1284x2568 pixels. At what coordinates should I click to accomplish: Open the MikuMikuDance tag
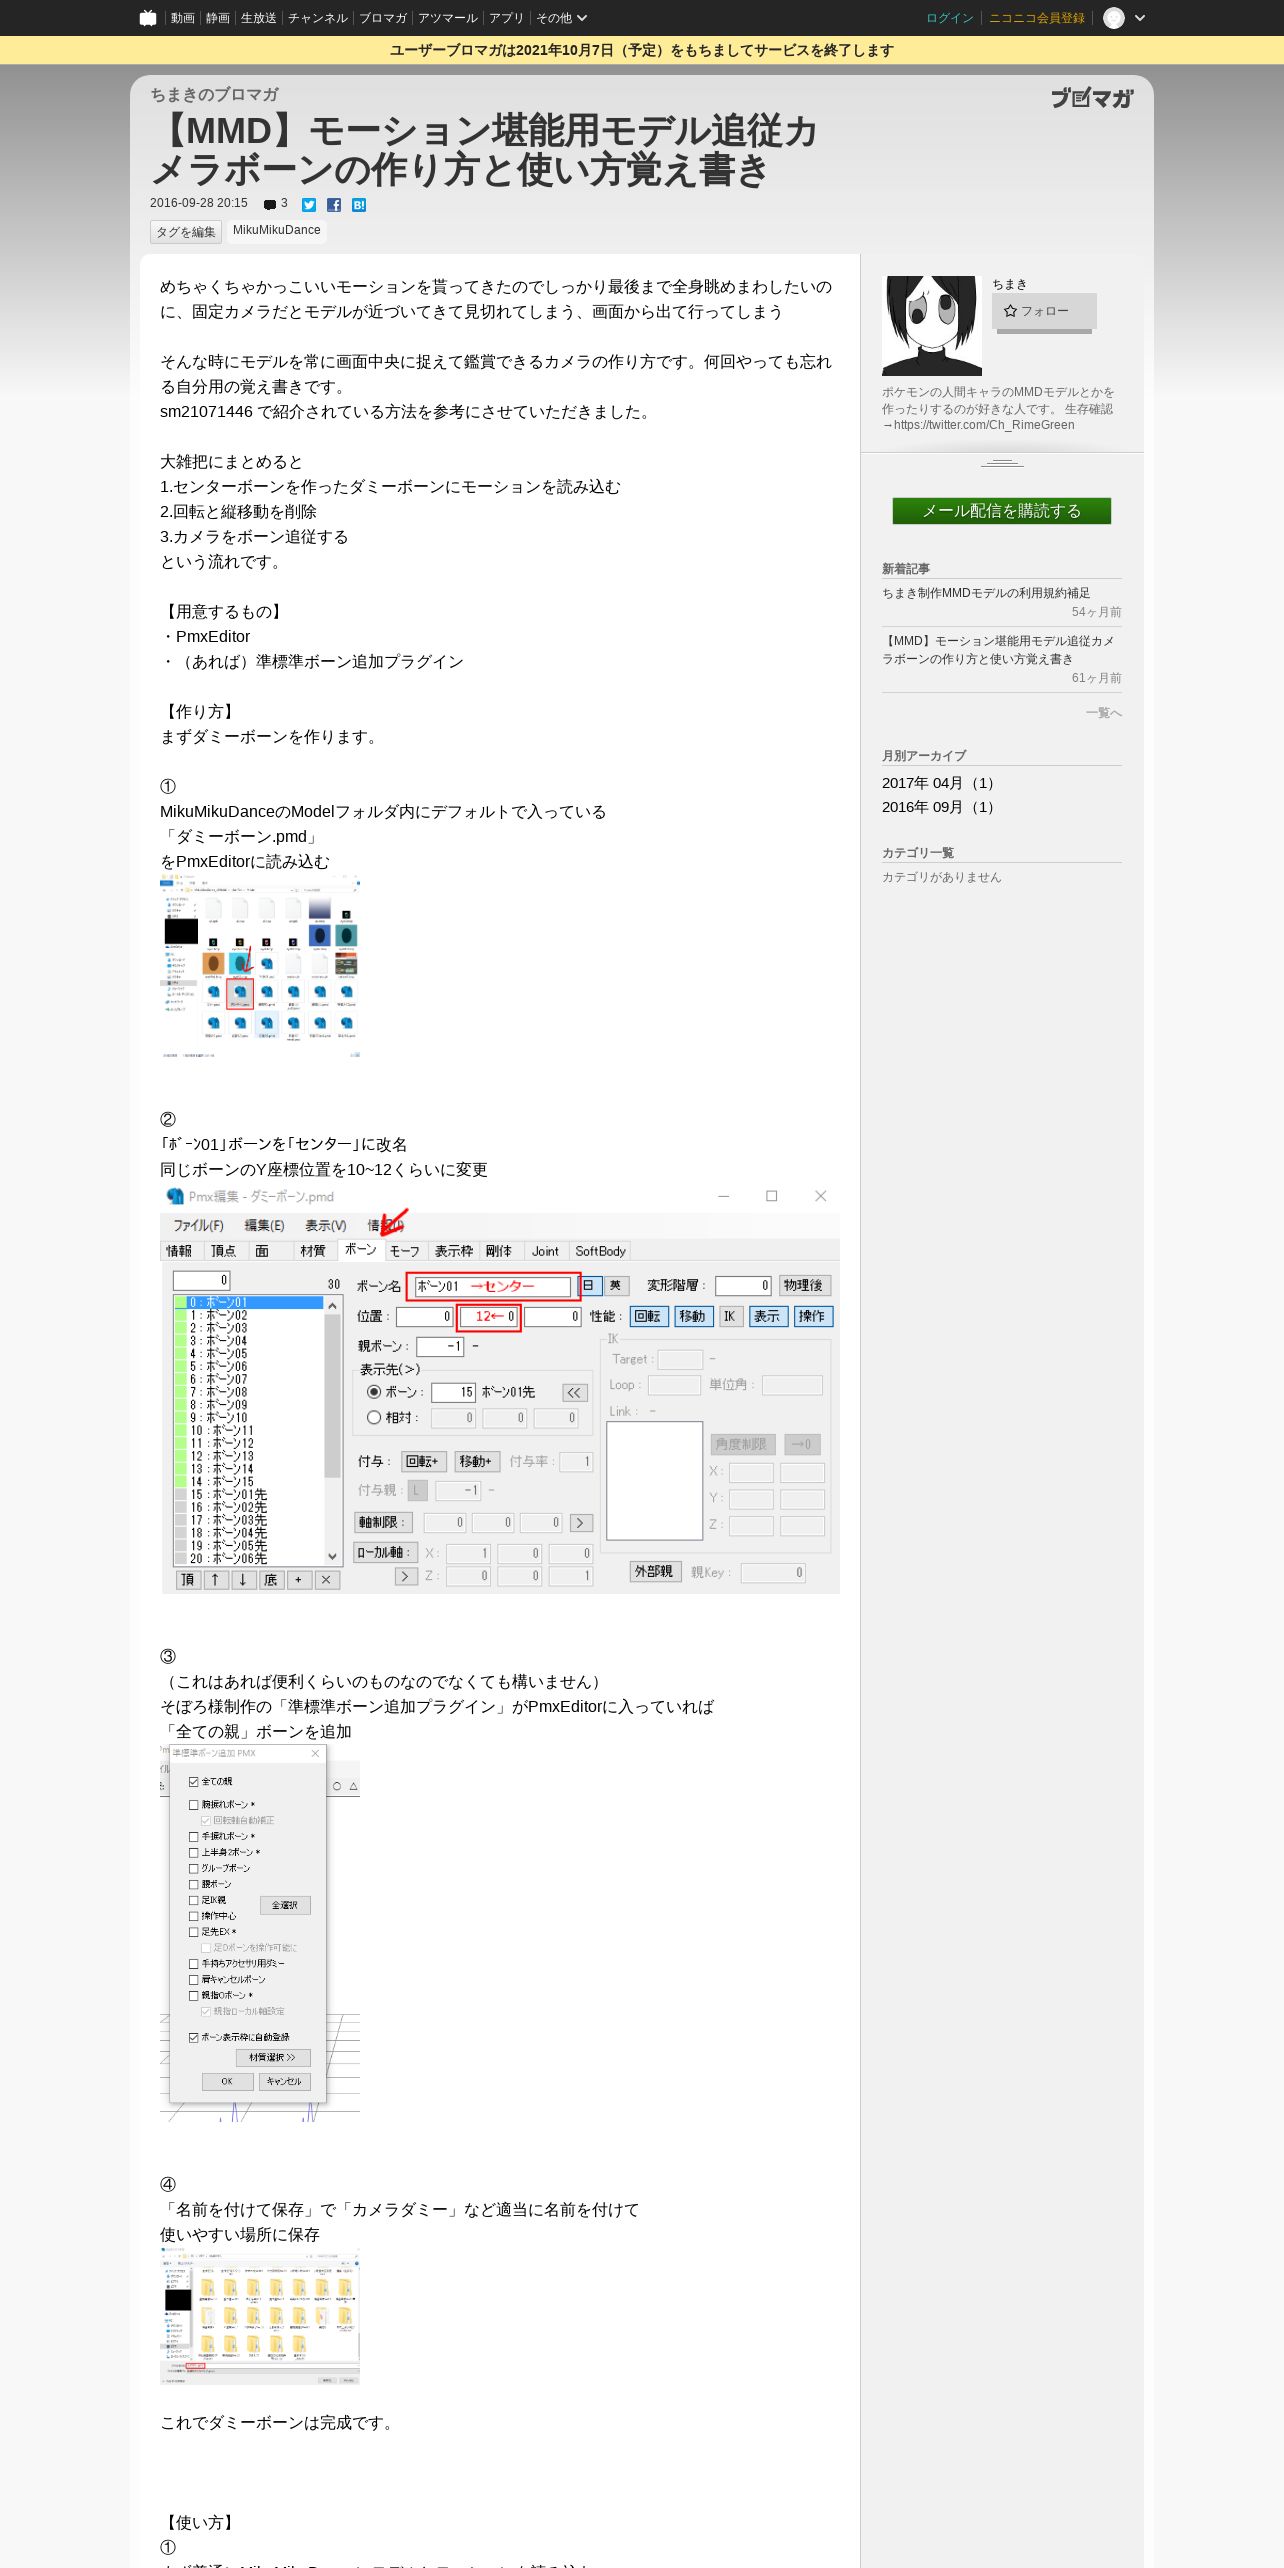pos(277,231)
